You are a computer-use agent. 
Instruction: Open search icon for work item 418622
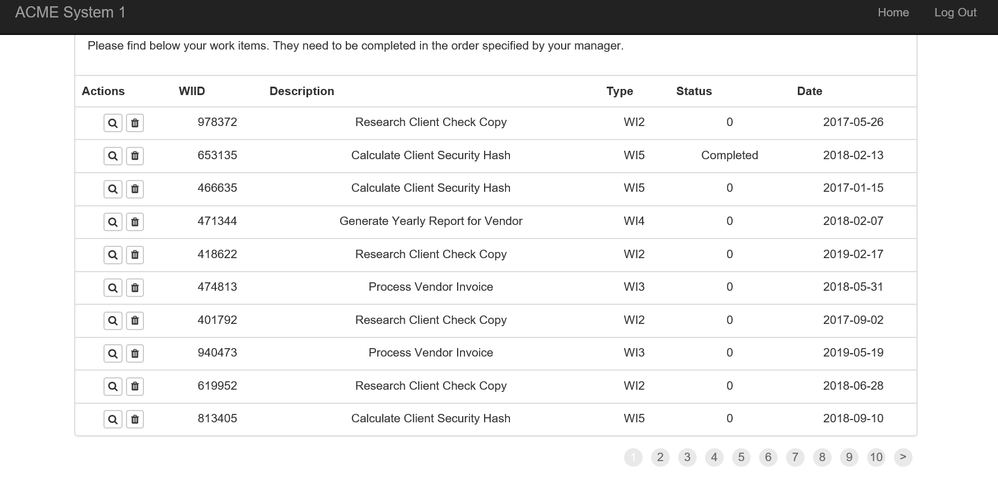tap(113, 255)
